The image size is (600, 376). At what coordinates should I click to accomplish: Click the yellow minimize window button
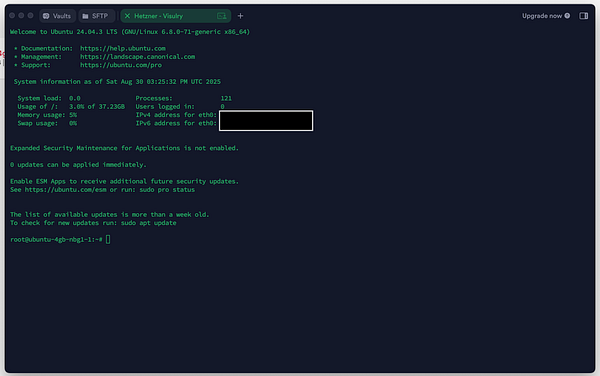(21, 16)
